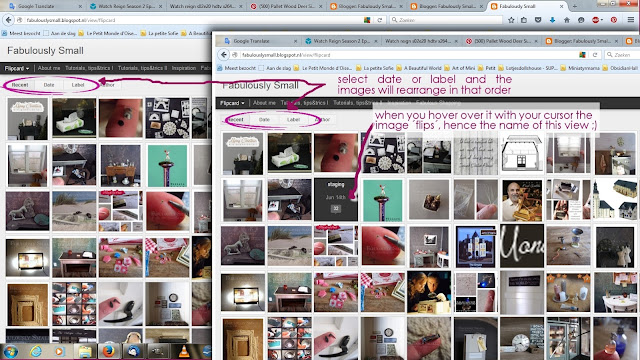Image resolution: width=640 pixels, height=360 pixels.
Task: Switch to Watch reign s02e20 tab in back window
Action: tap(207, 6)
